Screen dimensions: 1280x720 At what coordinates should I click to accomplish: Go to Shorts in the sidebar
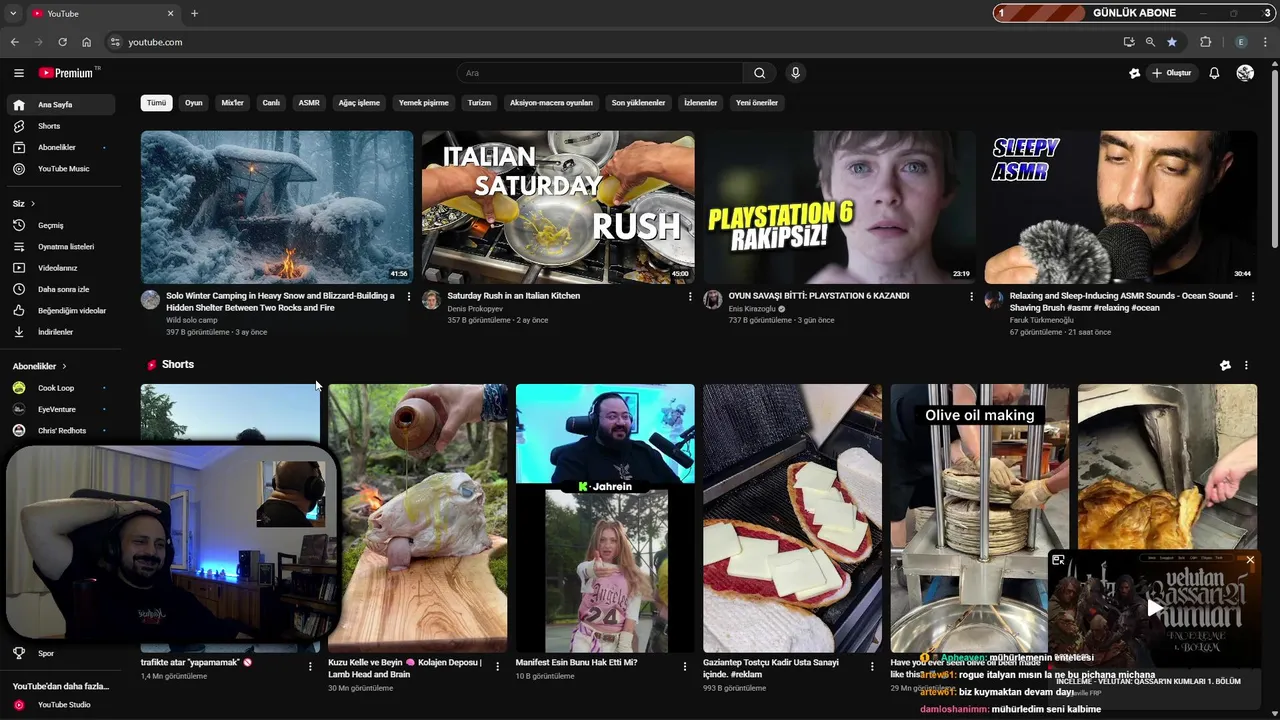coord(61,126)
